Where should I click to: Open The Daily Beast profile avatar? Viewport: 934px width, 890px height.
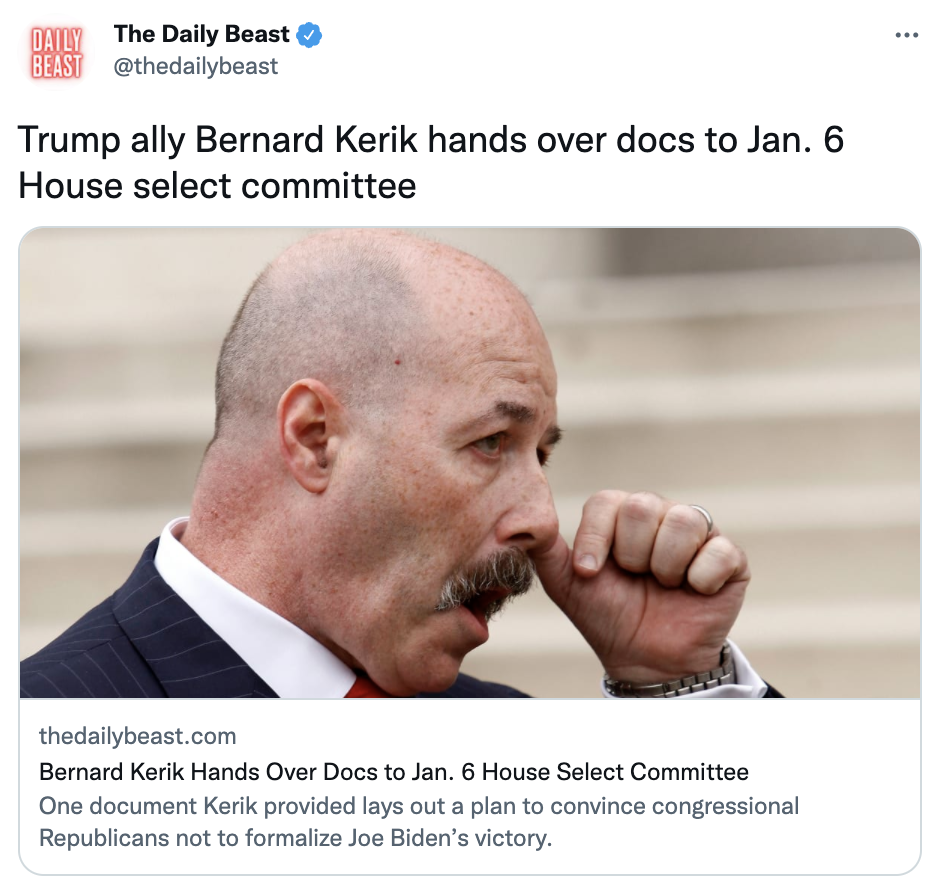click(x=56, y=52)
